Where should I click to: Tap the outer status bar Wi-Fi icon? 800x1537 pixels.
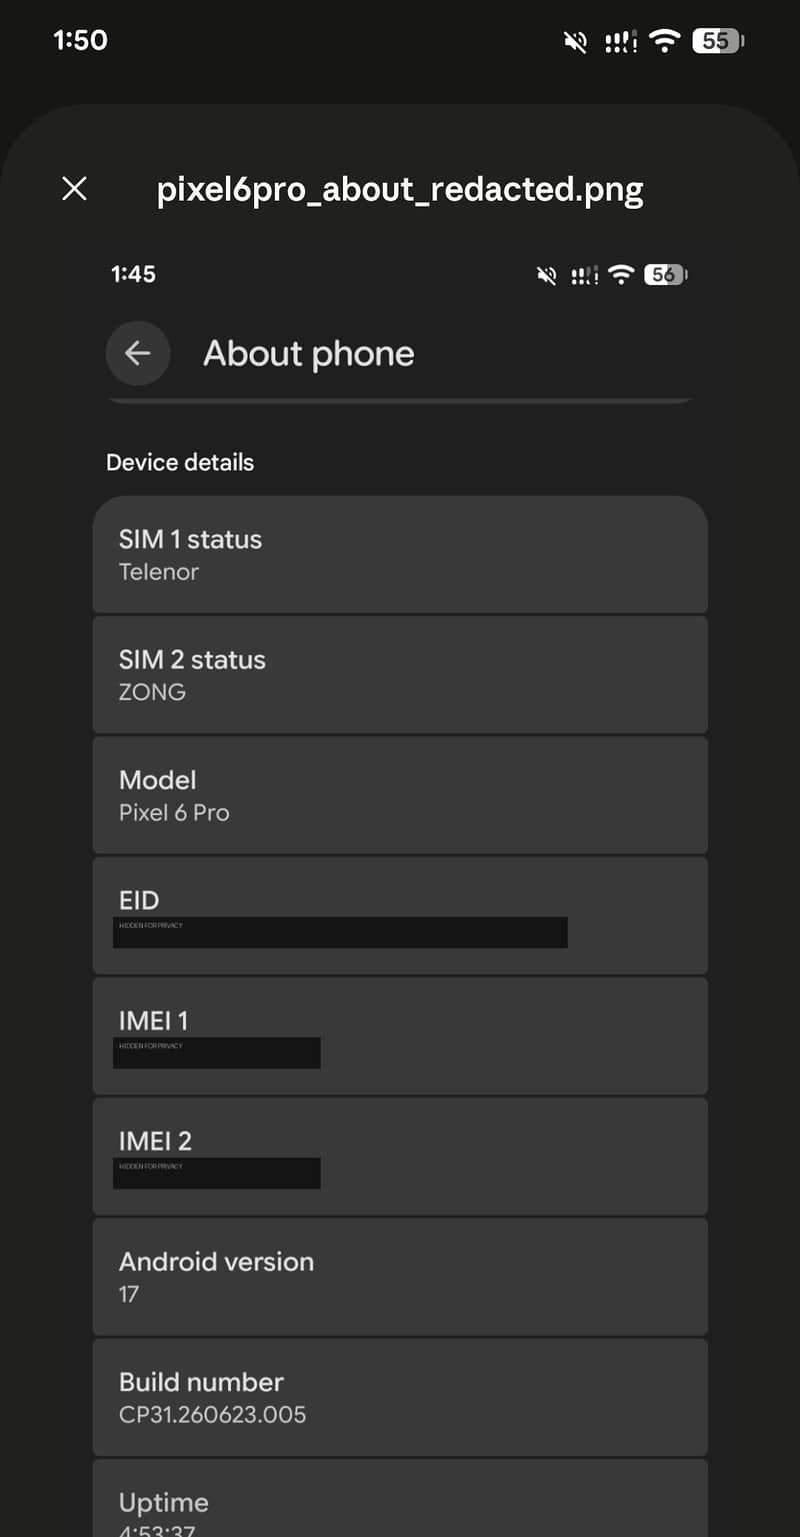663,41
